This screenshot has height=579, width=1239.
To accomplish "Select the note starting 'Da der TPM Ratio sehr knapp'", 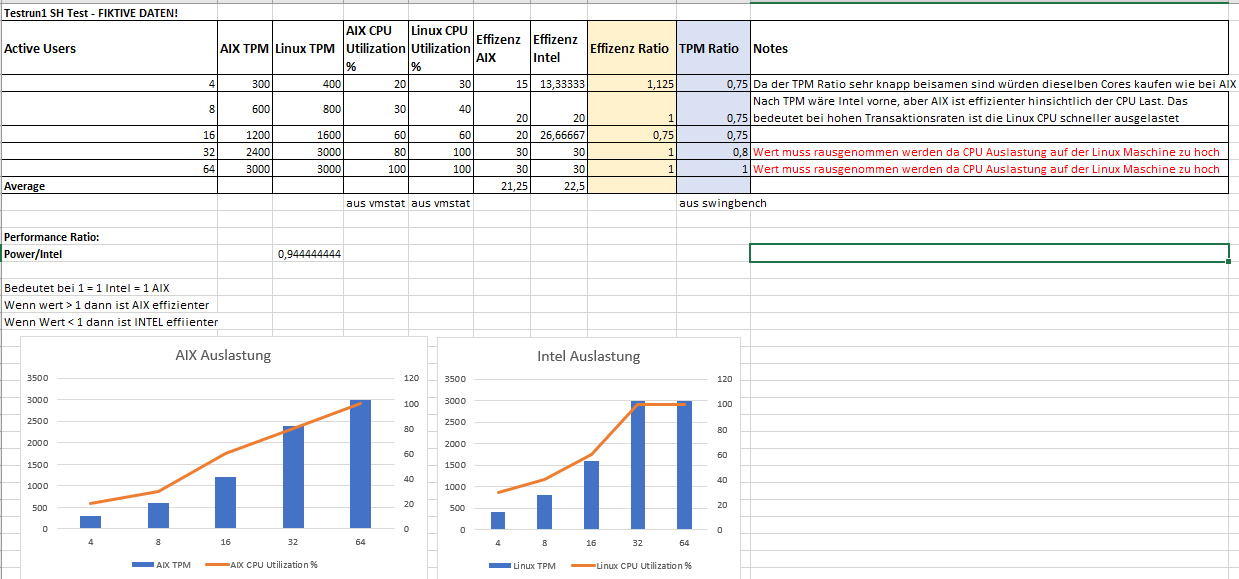I will coord(994,85).
